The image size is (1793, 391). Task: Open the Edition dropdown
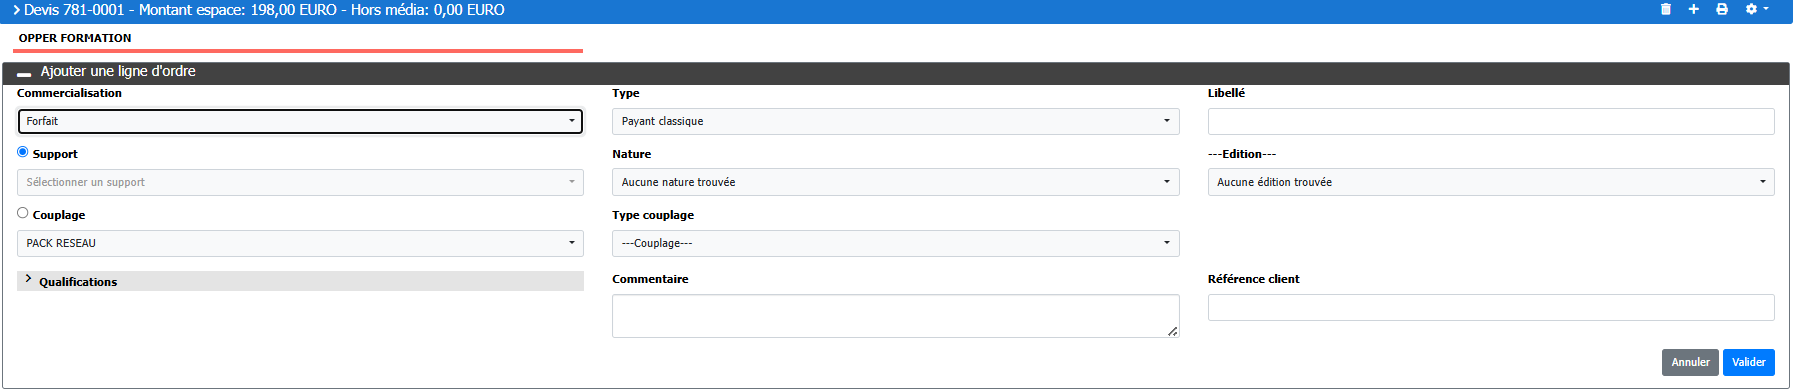point(1491,182)
